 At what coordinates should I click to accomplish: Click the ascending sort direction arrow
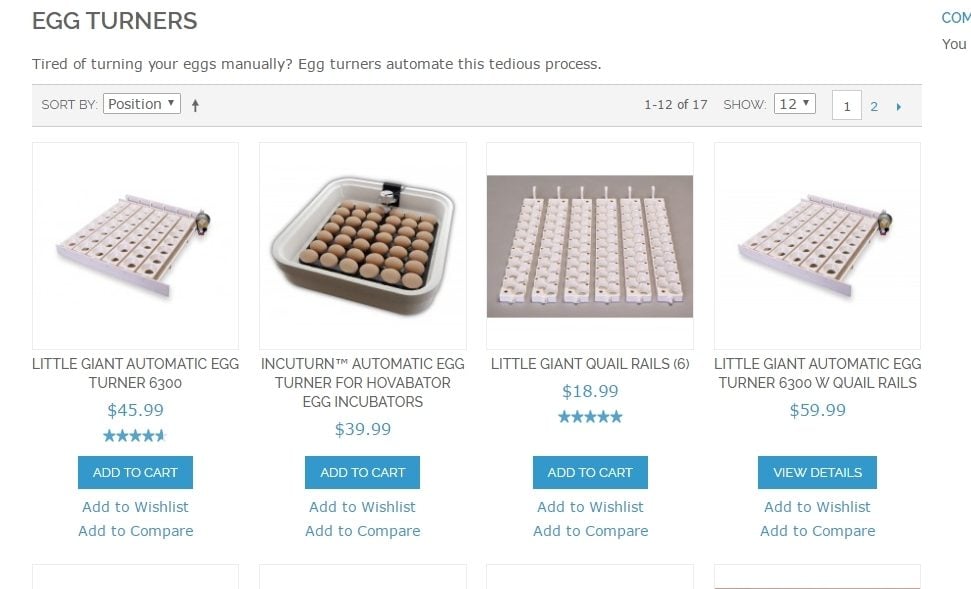pyautogui.click(x=195, y=105)
